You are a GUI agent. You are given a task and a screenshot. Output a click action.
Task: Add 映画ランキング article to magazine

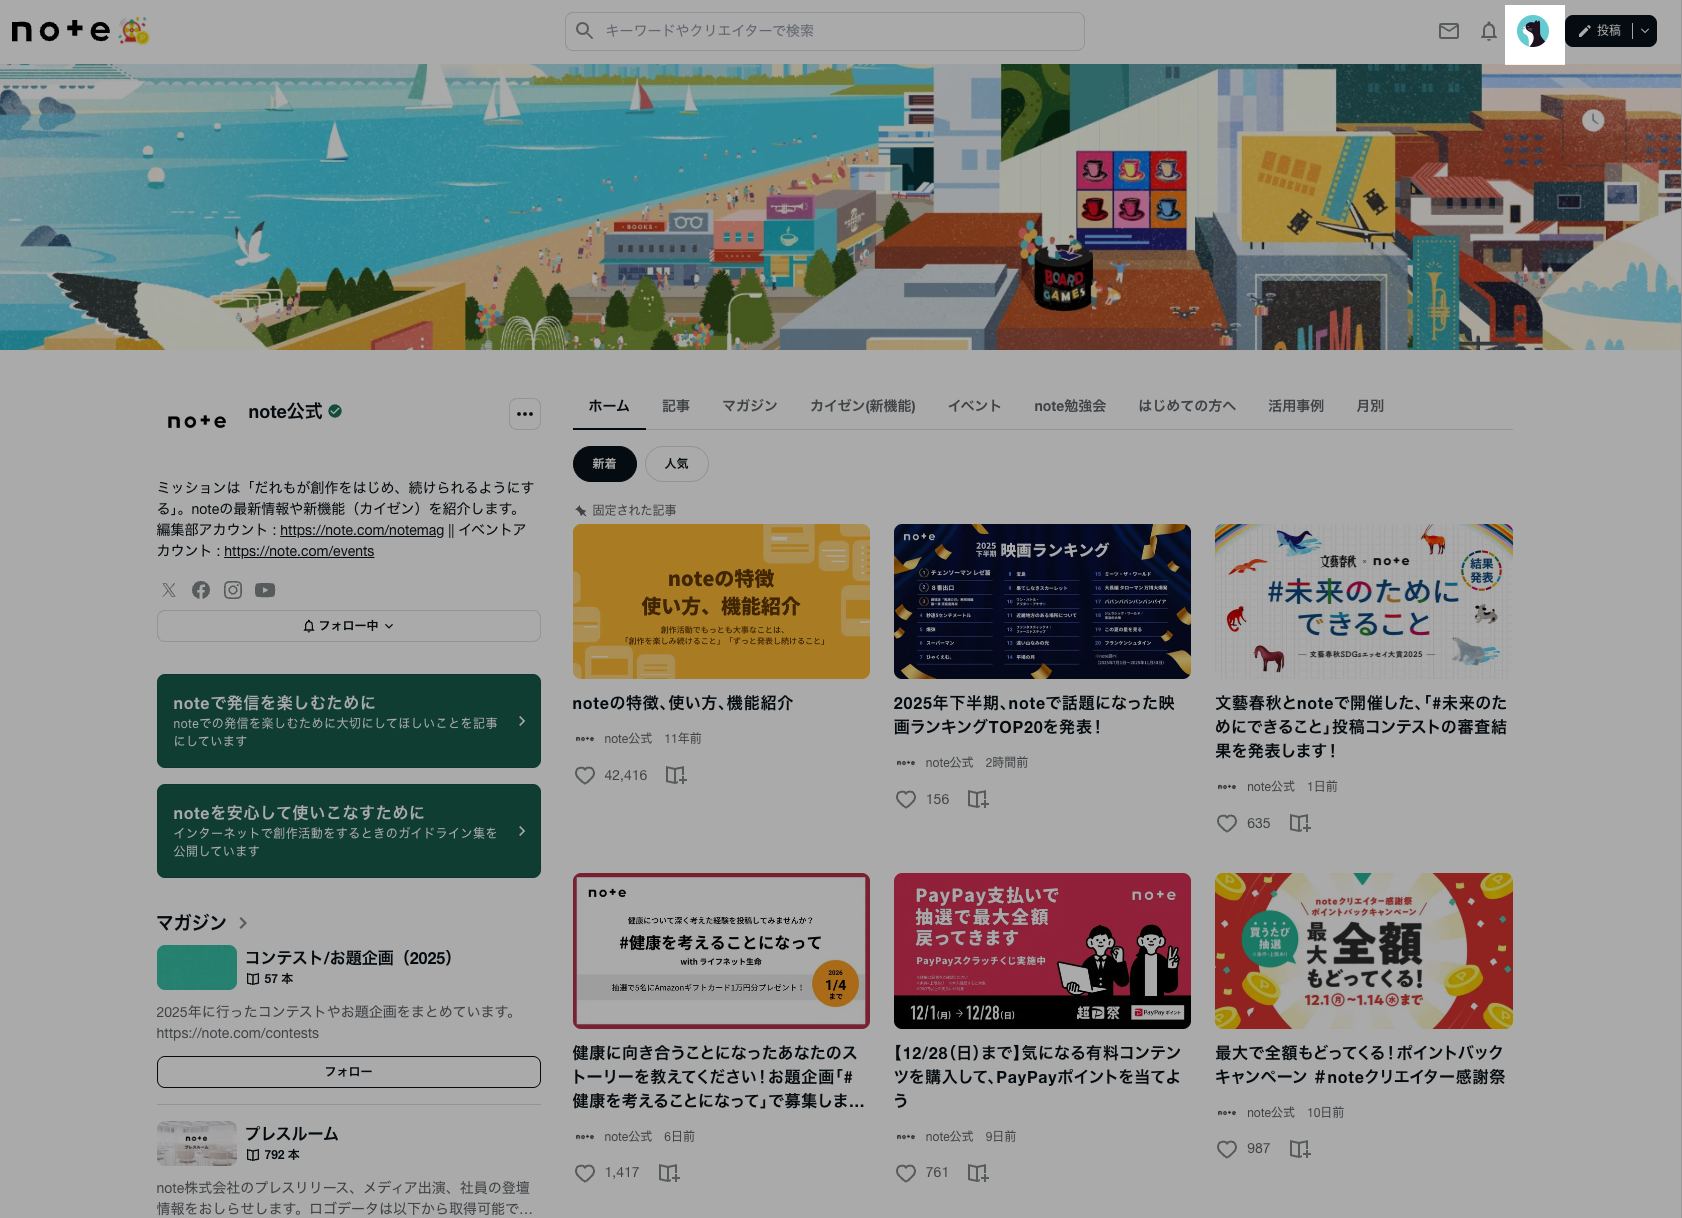pos(977,799)
